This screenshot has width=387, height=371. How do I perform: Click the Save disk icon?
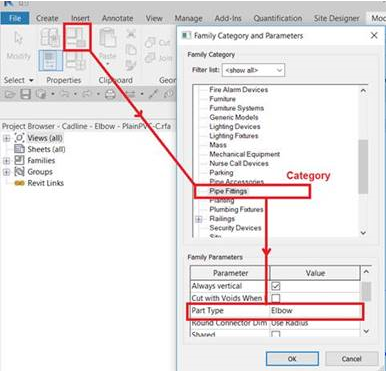point(25,94)
